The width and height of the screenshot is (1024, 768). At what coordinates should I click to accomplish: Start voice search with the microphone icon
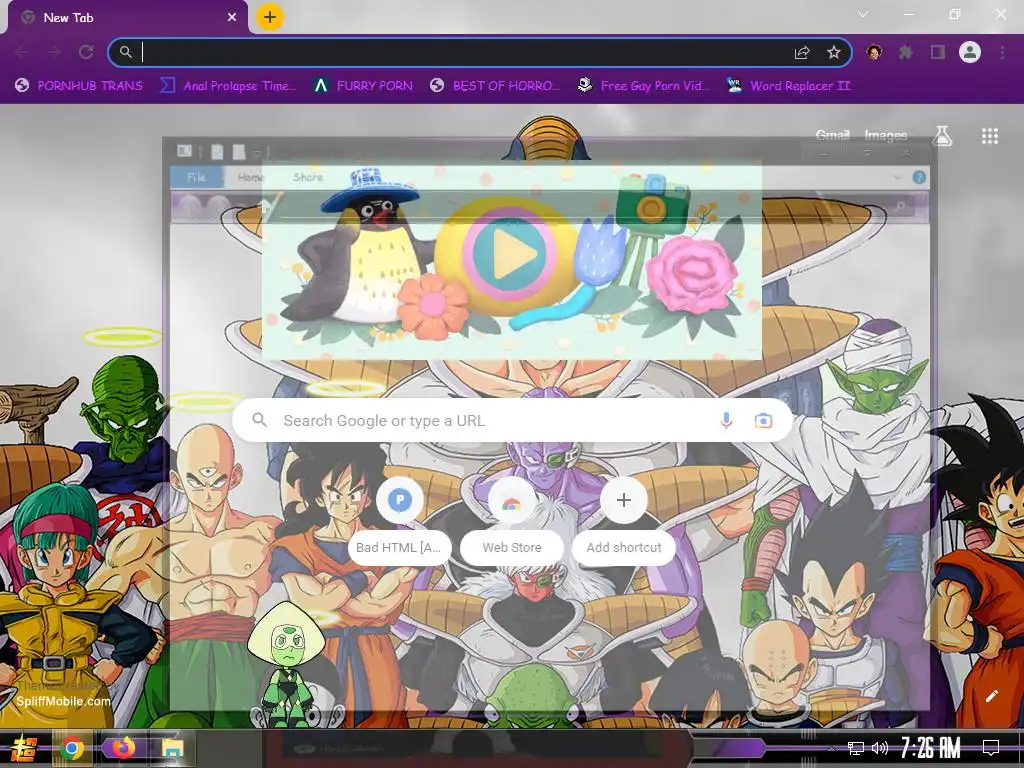point(726,421)
